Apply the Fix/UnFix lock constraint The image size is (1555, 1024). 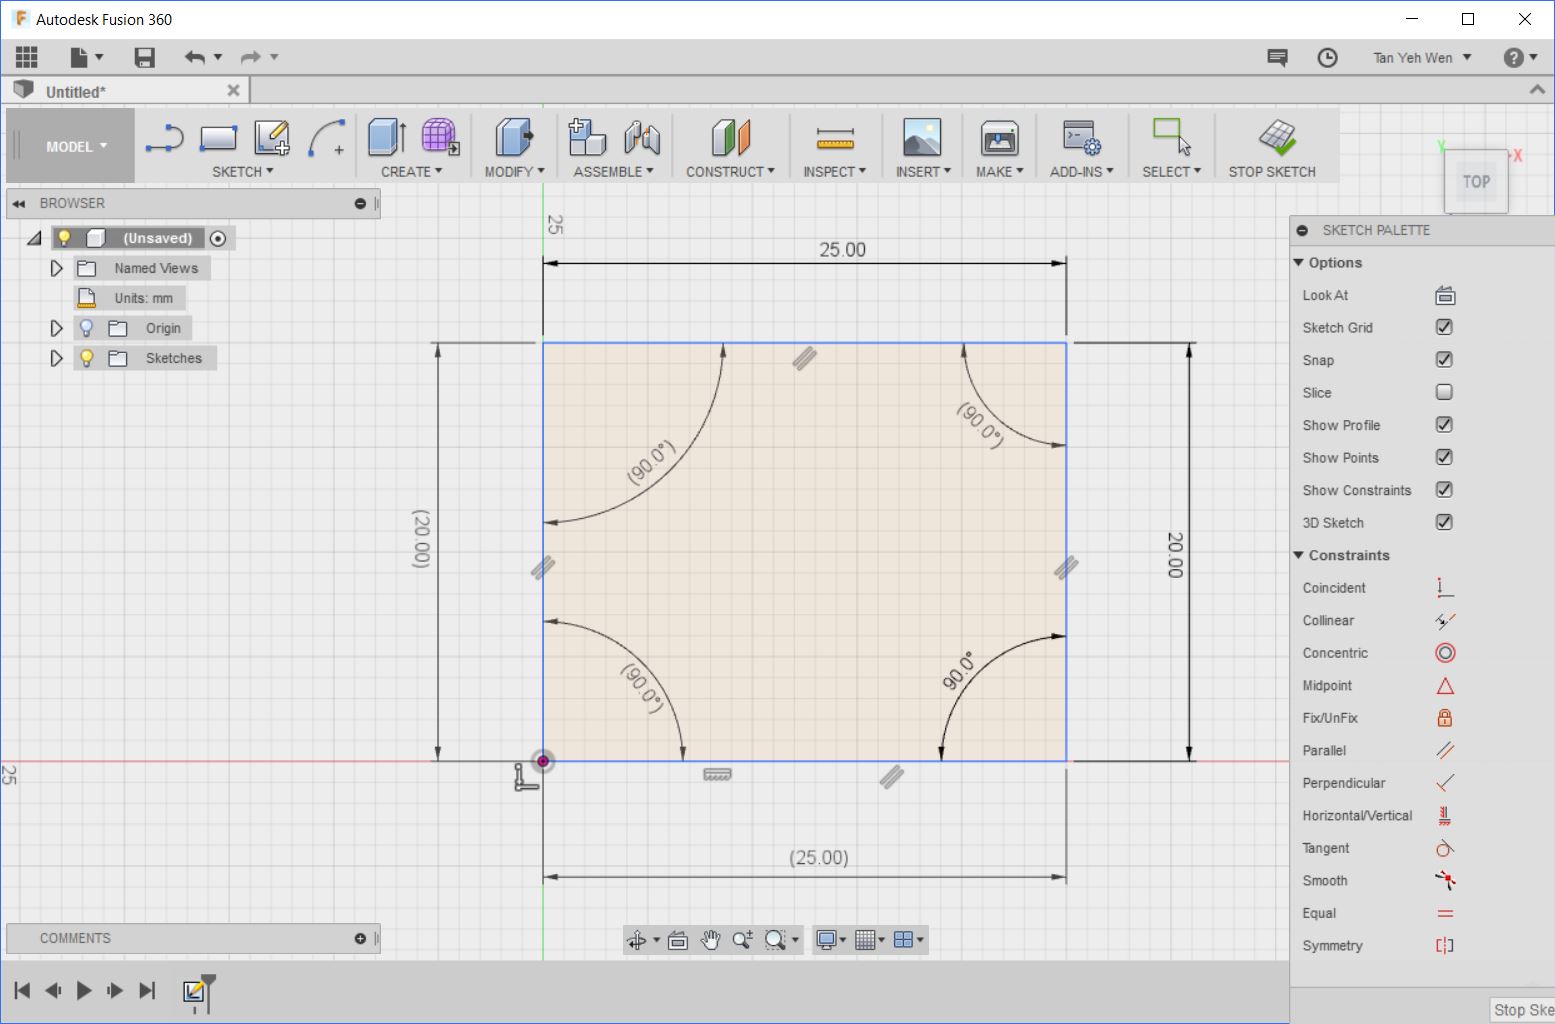(x=1445, y=718)
